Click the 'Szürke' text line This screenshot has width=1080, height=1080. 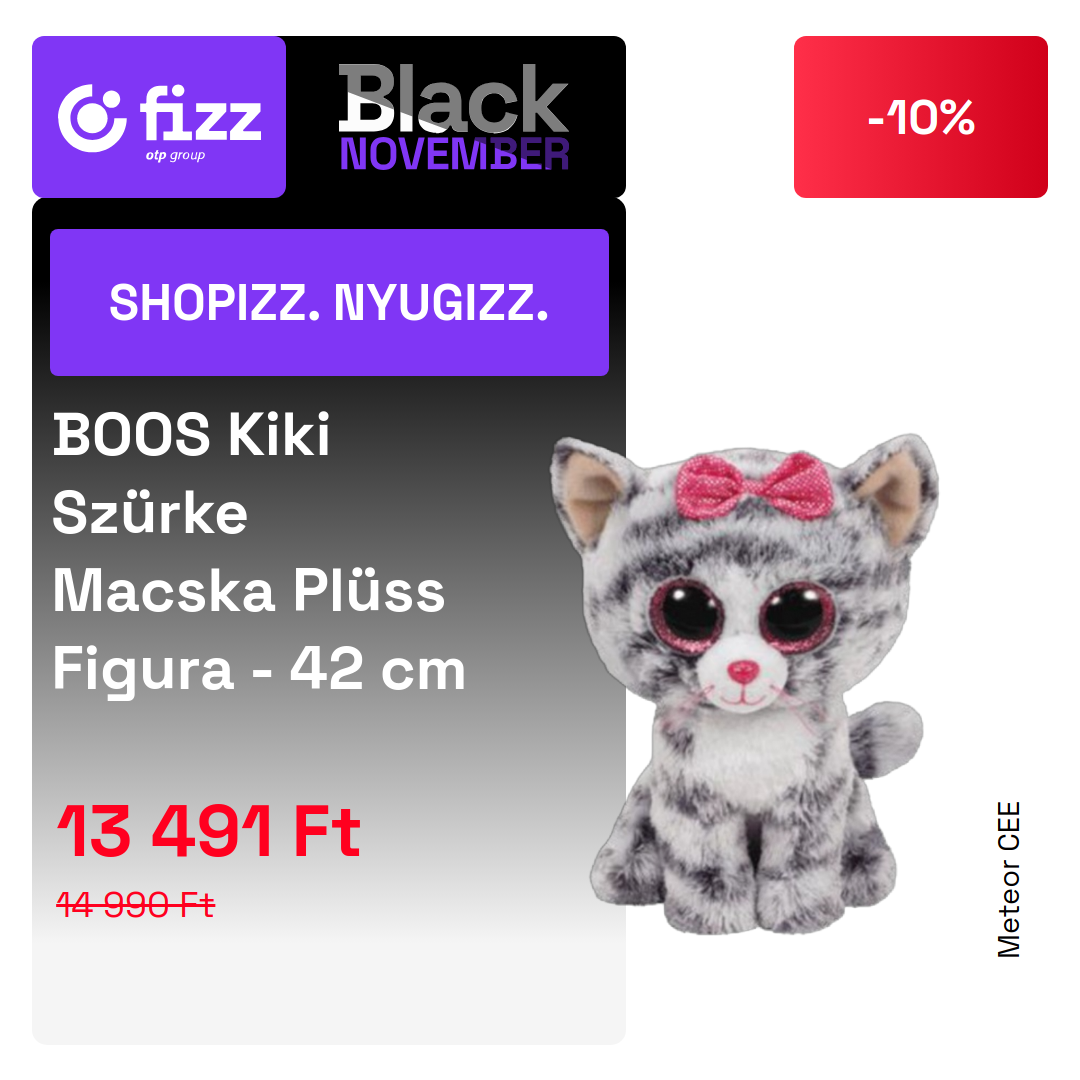point(150,513)
